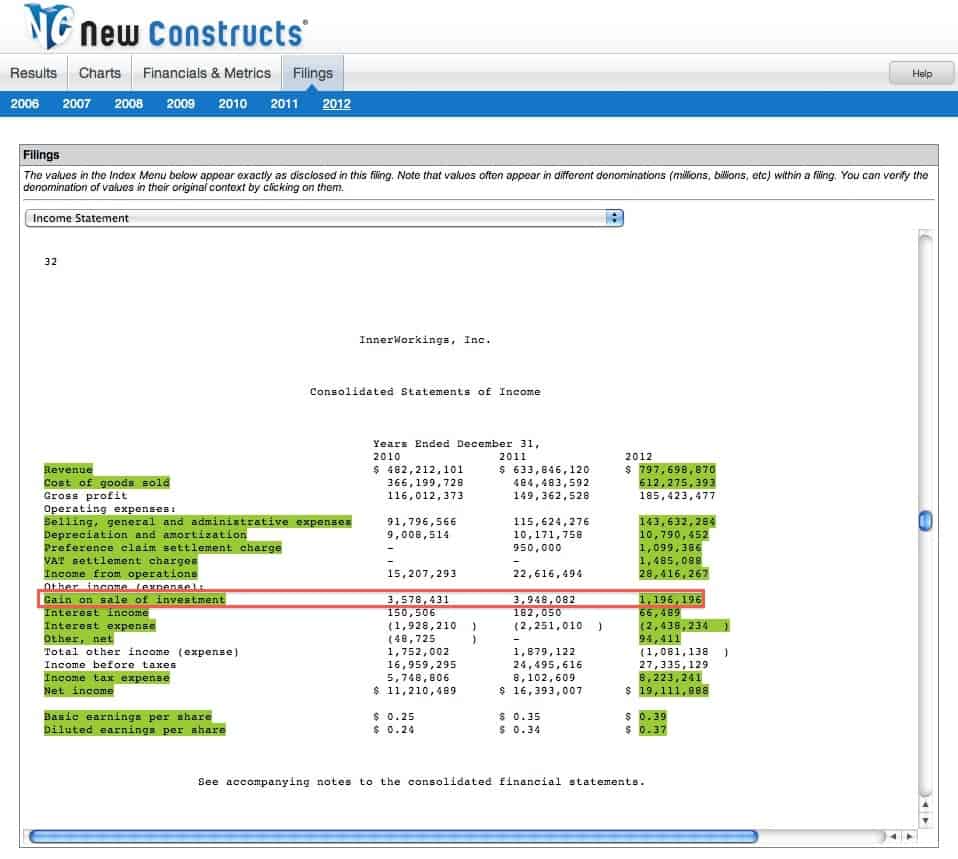958x859 pixels.
Task: Open the Financials & Metrics tab
Action: [x=207, y=73]
